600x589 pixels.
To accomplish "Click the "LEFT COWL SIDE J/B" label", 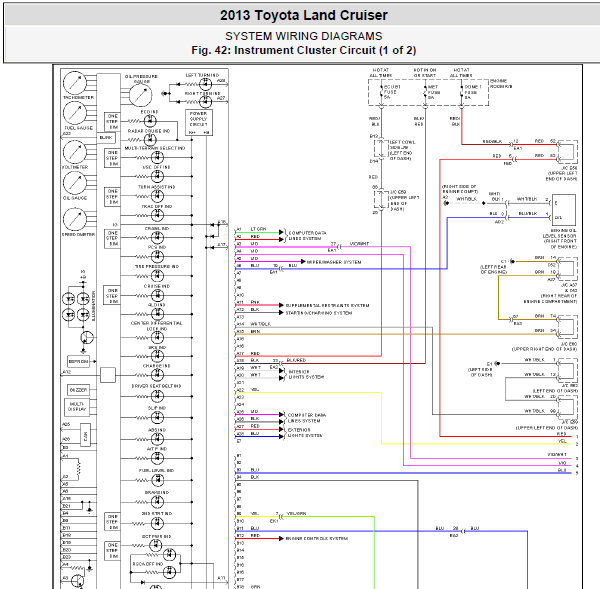I will click(402, 150).
